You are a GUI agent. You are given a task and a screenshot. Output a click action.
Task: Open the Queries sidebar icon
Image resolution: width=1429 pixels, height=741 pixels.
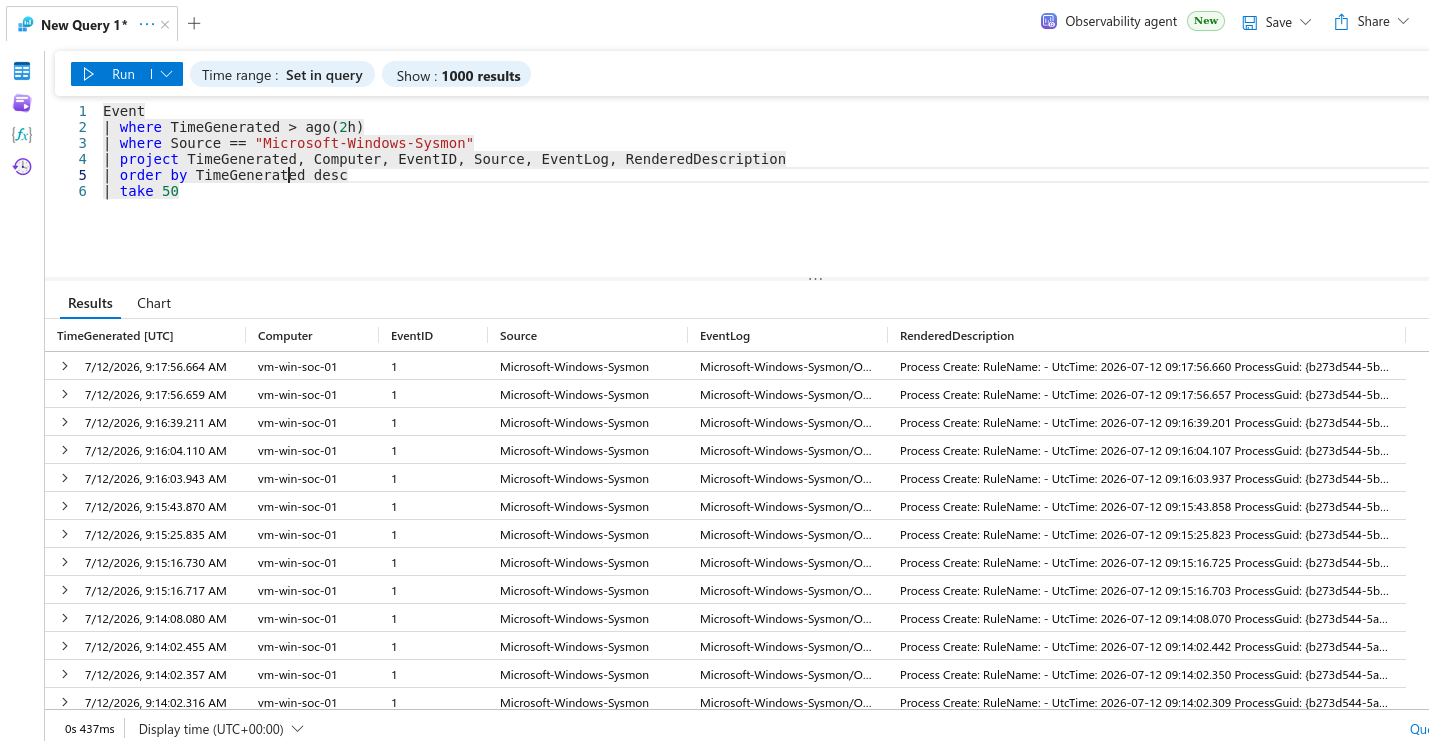point(22,103)
